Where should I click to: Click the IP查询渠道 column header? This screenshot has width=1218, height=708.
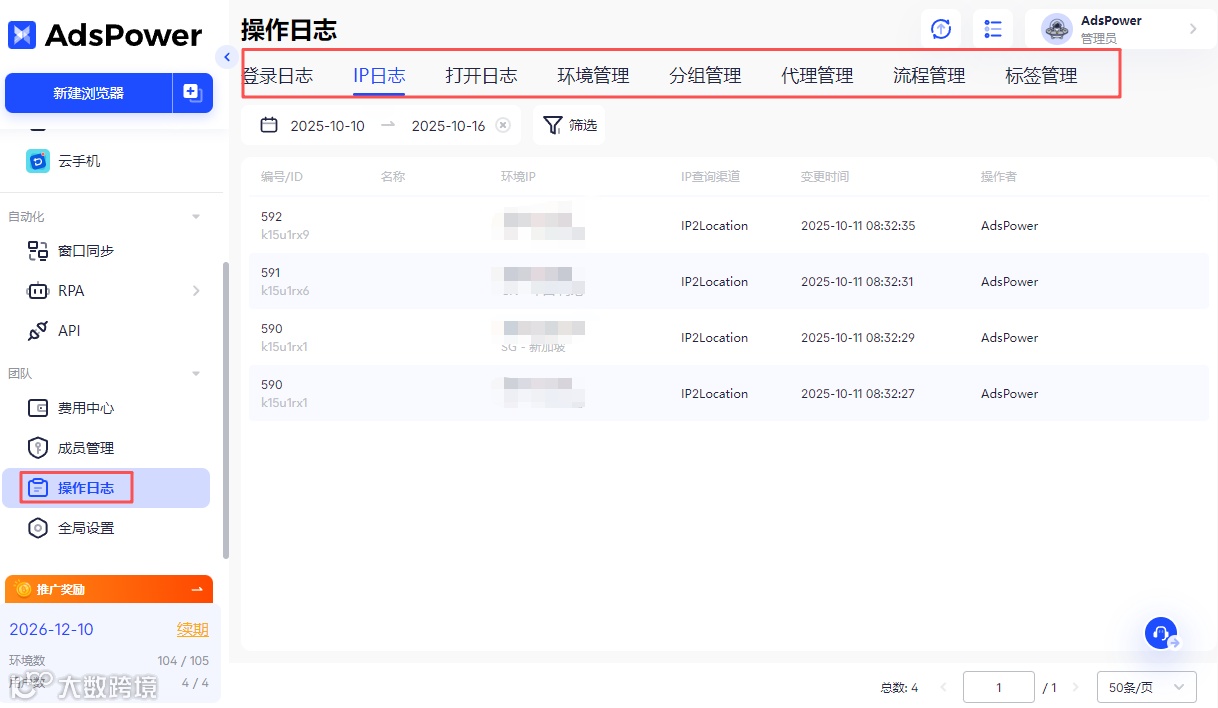[710, 177]
